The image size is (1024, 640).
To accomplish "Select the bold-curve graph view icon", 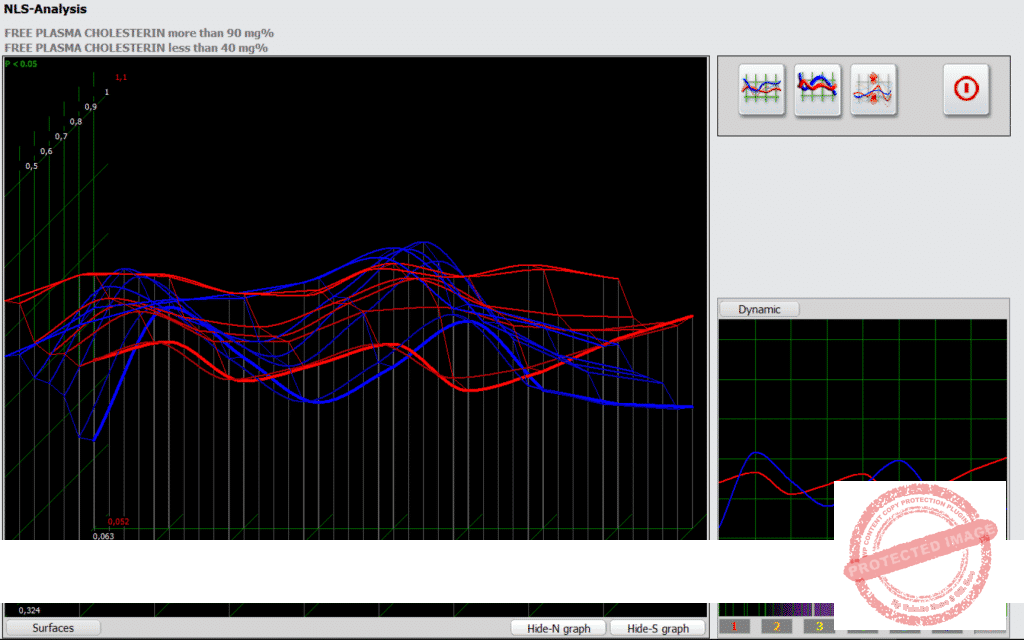I will pos(818,90).
